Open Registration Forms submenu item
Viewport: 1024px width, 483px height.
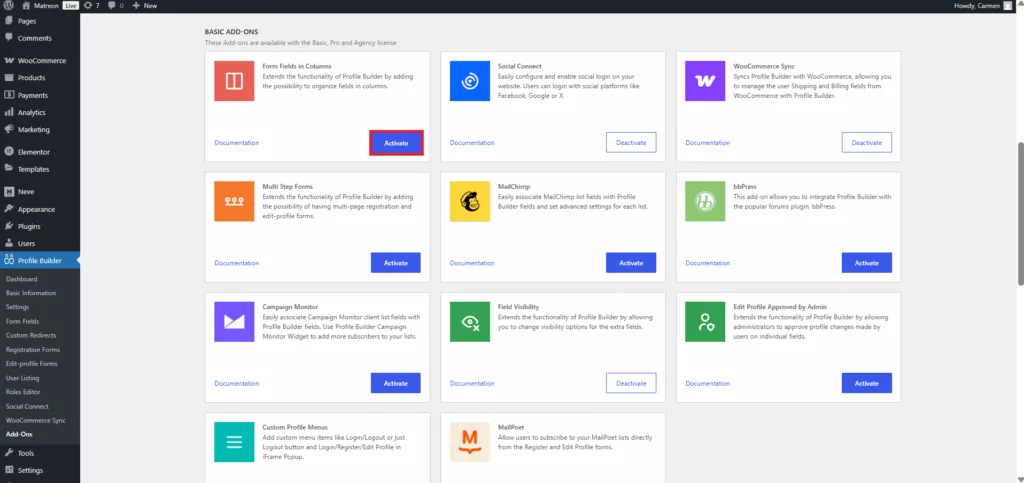click(x=33, y=350)
